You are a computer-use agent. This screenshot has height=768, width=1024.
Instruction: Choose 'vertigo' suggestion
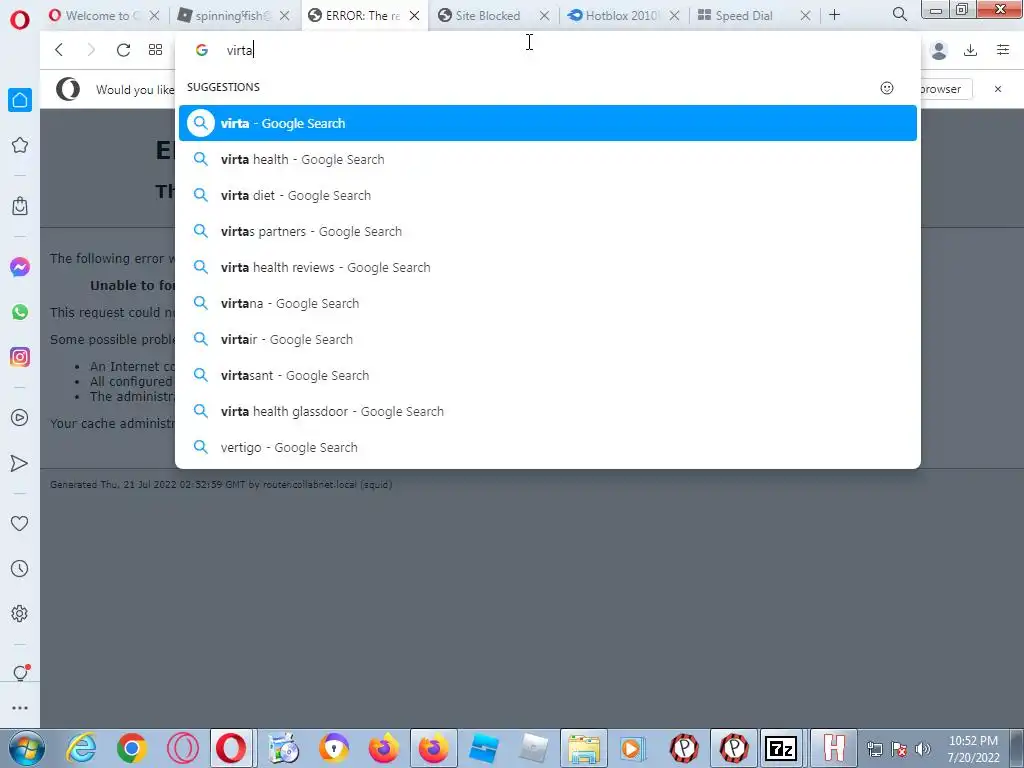point(548,447)
